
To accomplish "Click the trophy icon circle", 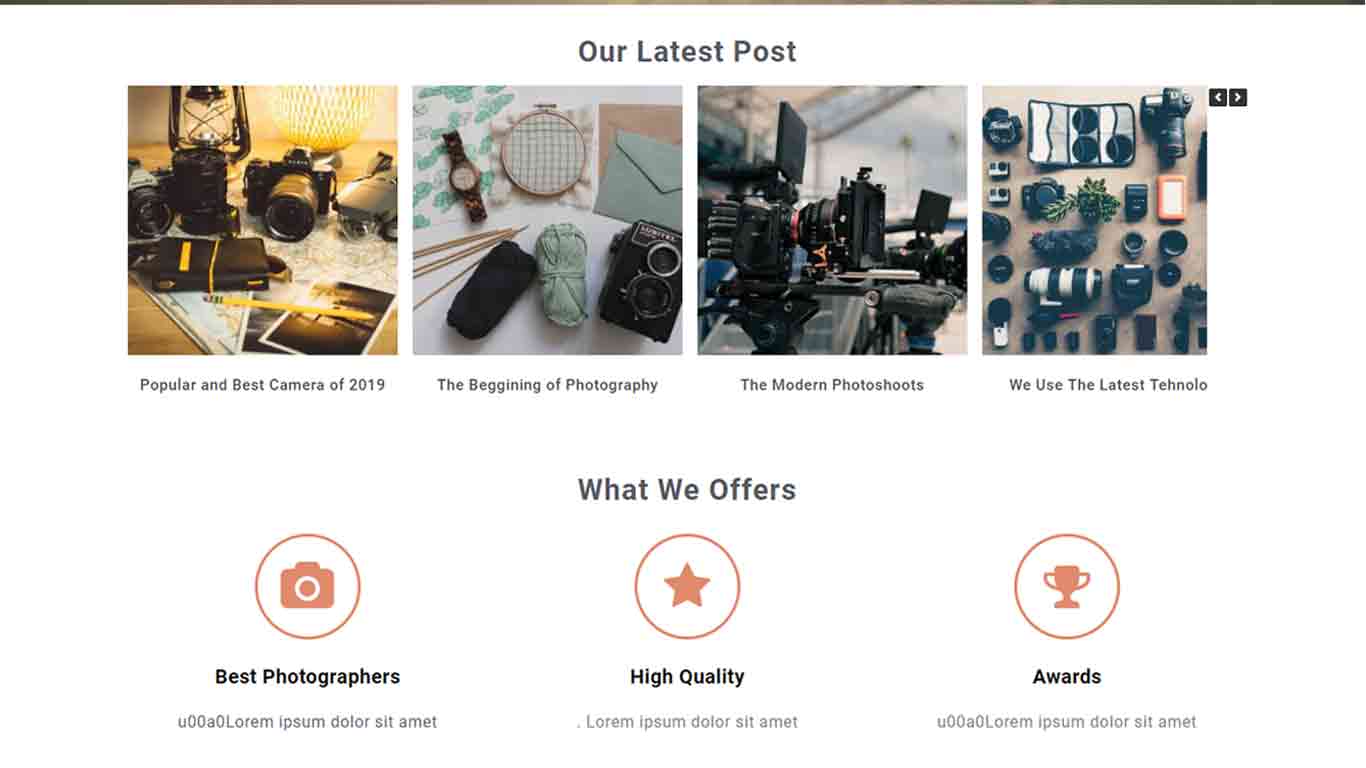I will click(x=1067, y=586).
